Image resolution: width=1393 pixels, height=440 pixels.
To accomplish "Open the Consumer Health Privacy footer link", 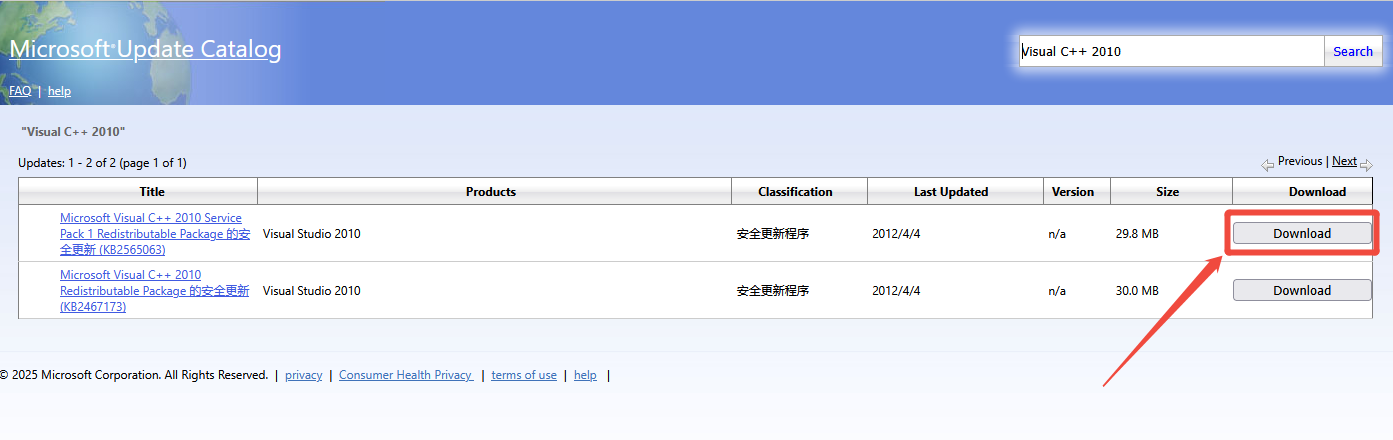I will [x=406, y=375].
